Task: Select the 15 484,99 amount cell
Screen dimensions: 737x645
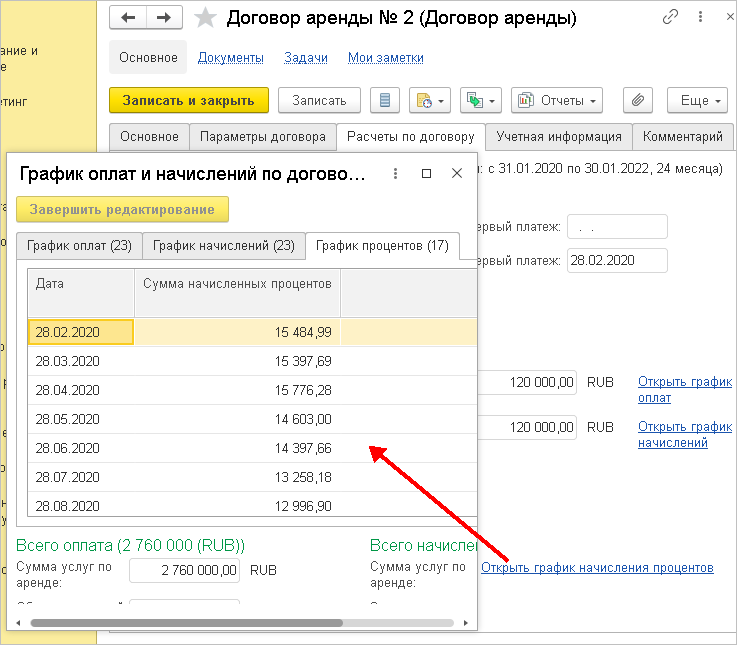Action: pyautogui.click(x=237, y=332)
